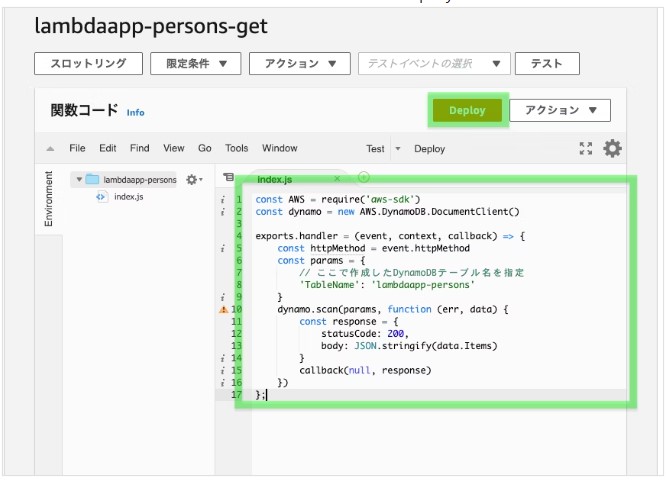
Task: Open the Tools menu
Action: coord(236,148)
